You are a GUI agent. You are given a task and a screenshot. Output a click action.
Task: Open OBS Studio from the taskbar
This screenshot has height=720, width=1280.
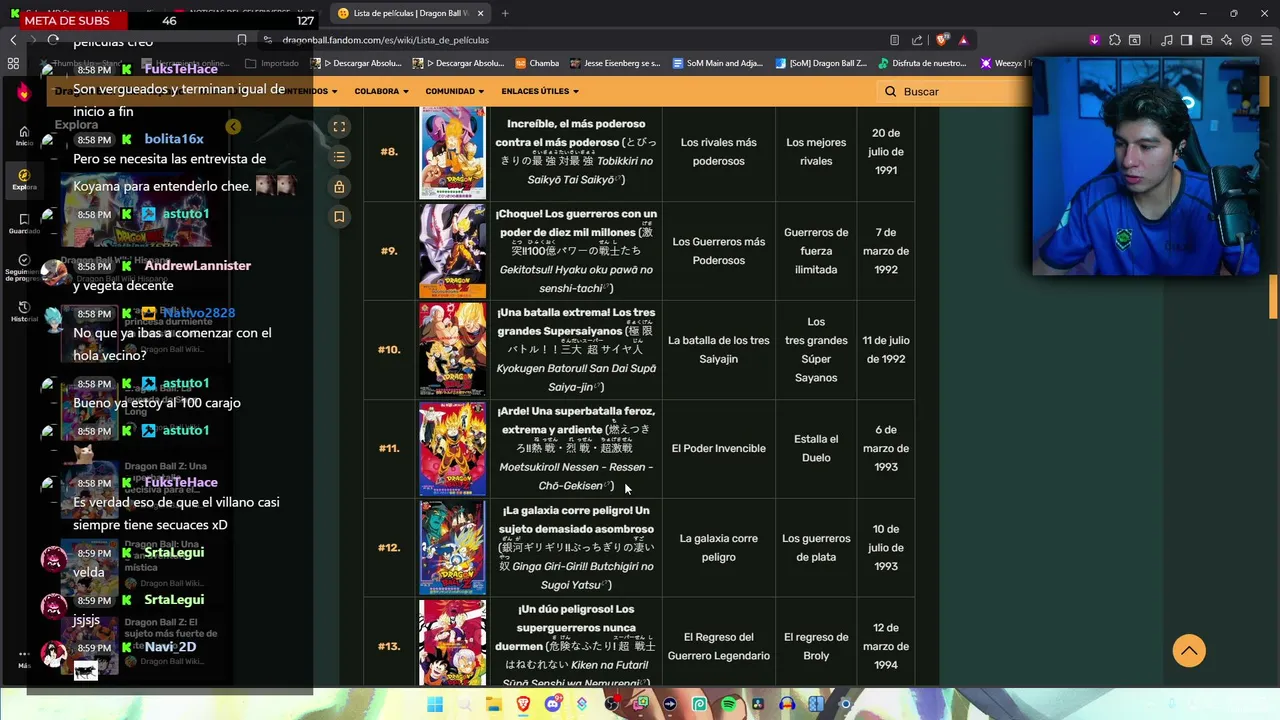pyautogui.click(x=611, y=704)
